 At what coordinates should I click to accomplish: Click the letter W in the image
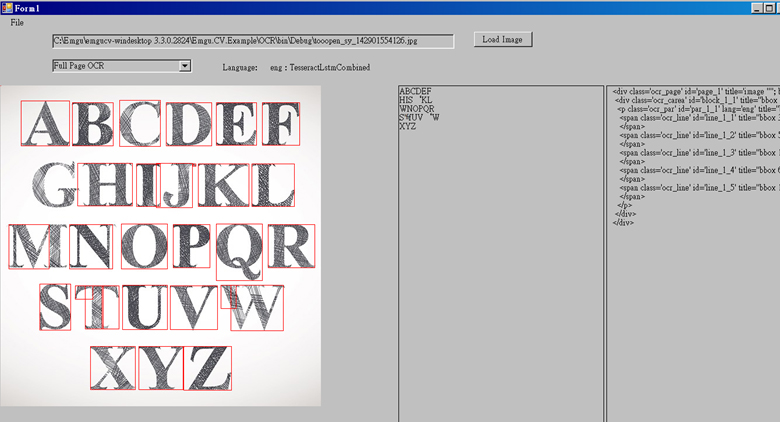click(x=256, y=307)
